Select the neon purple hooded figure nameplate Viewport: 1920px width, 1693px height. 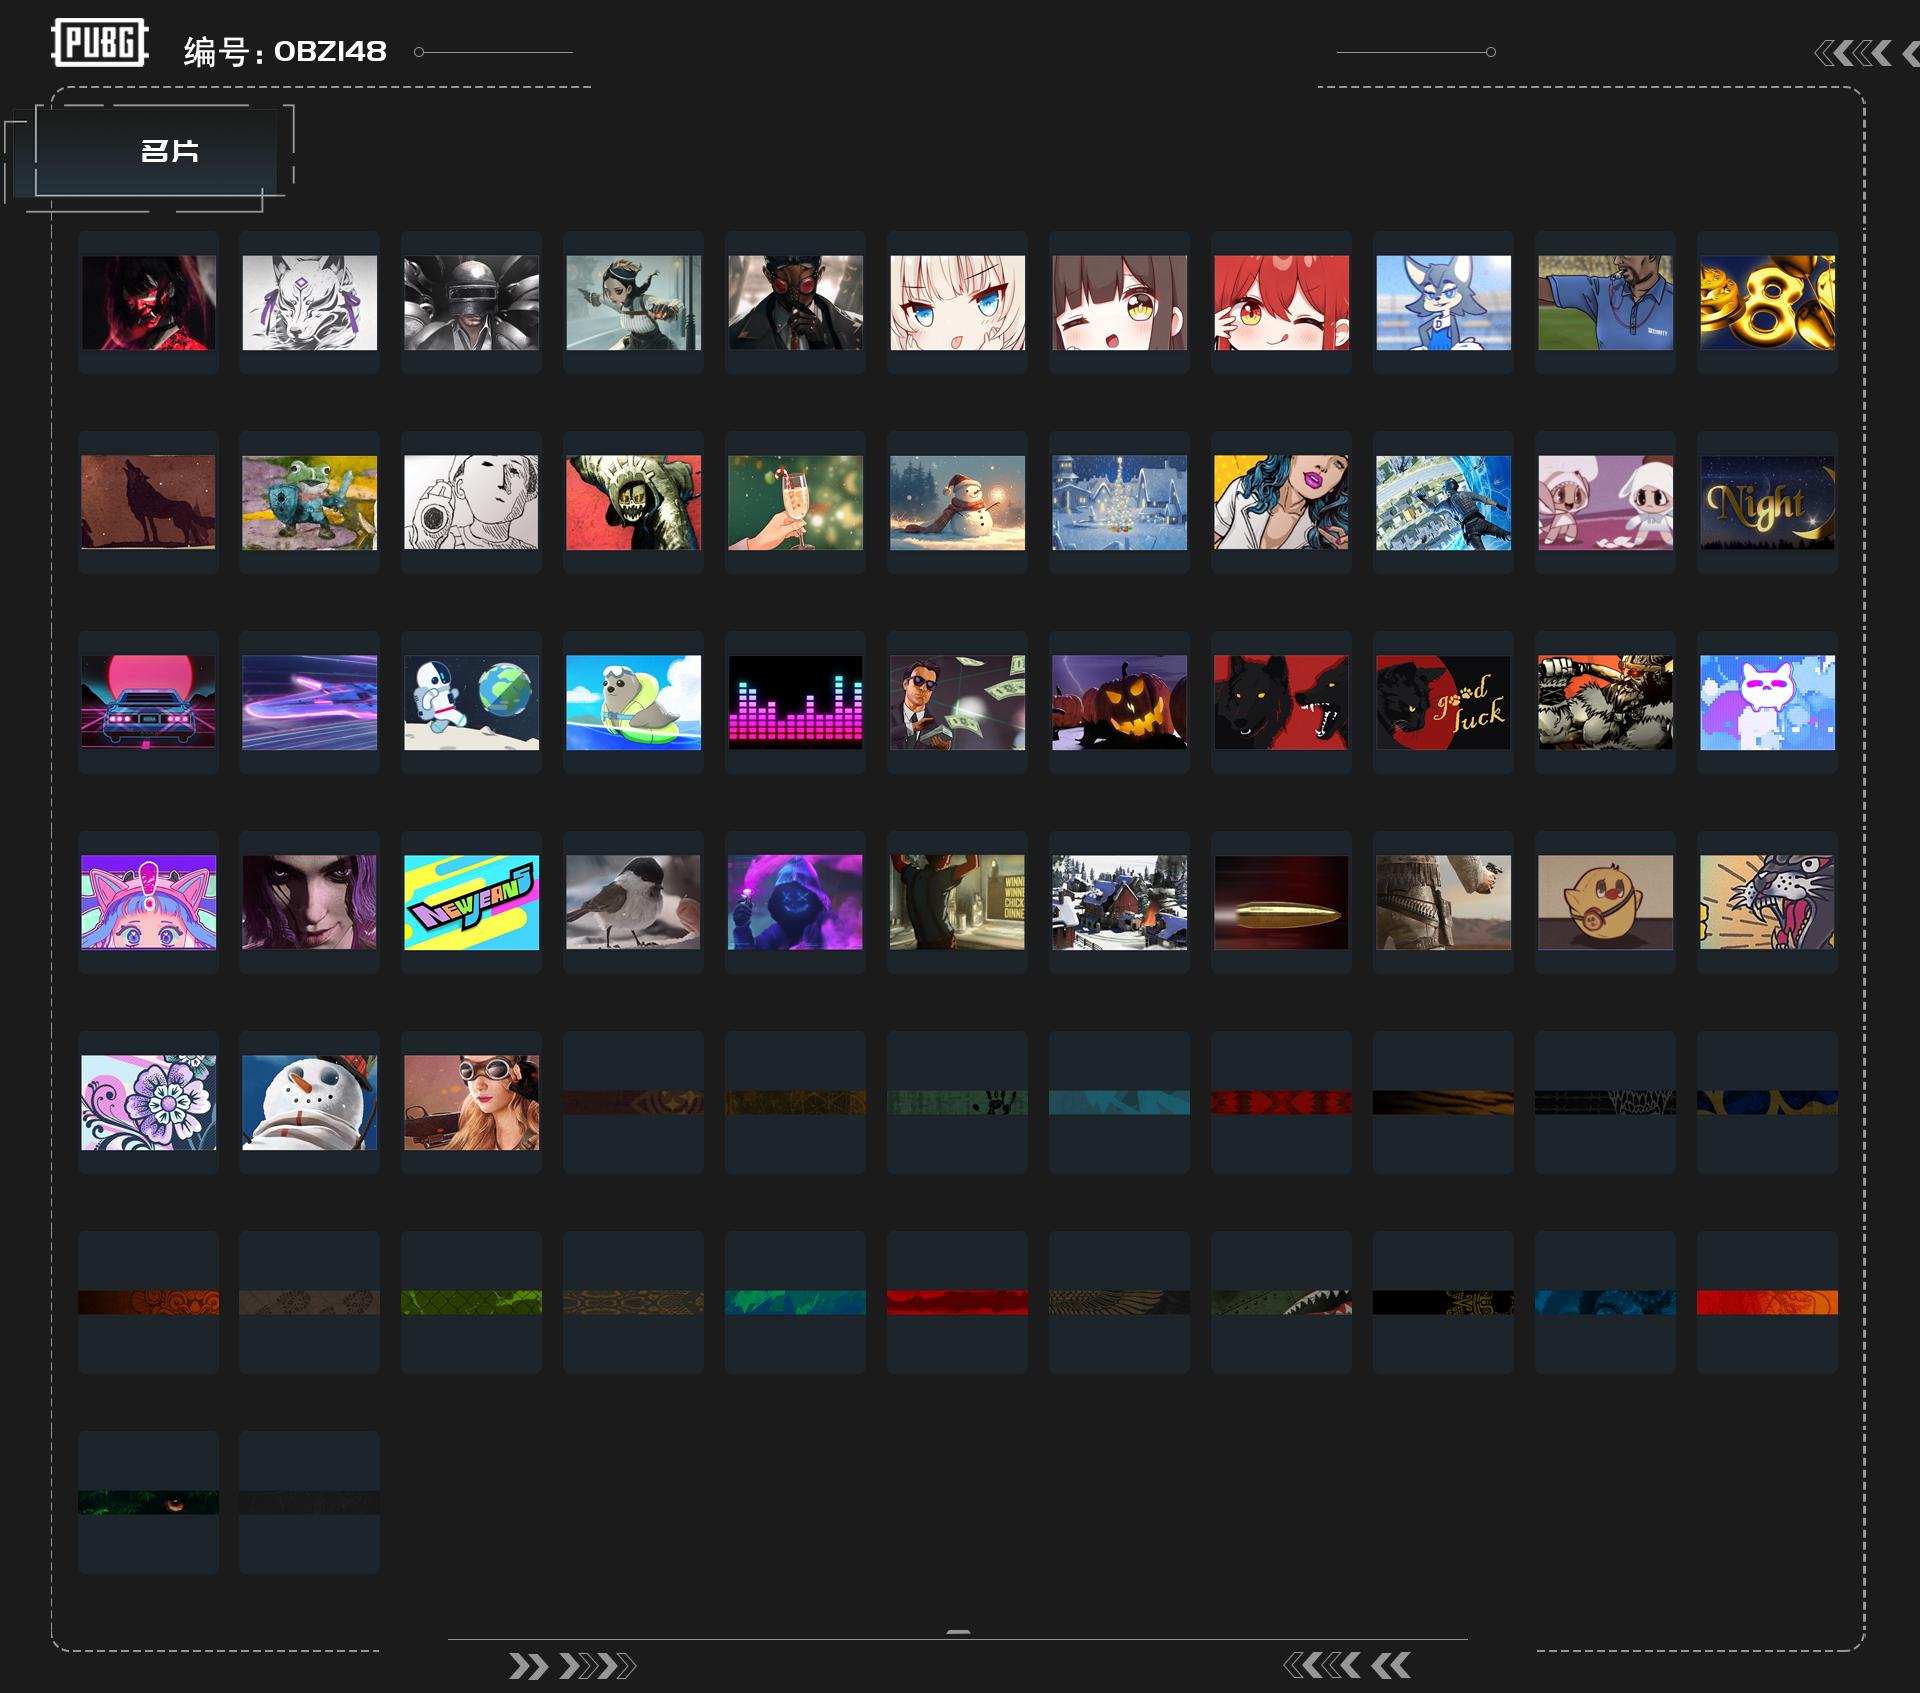pos(796,902)
